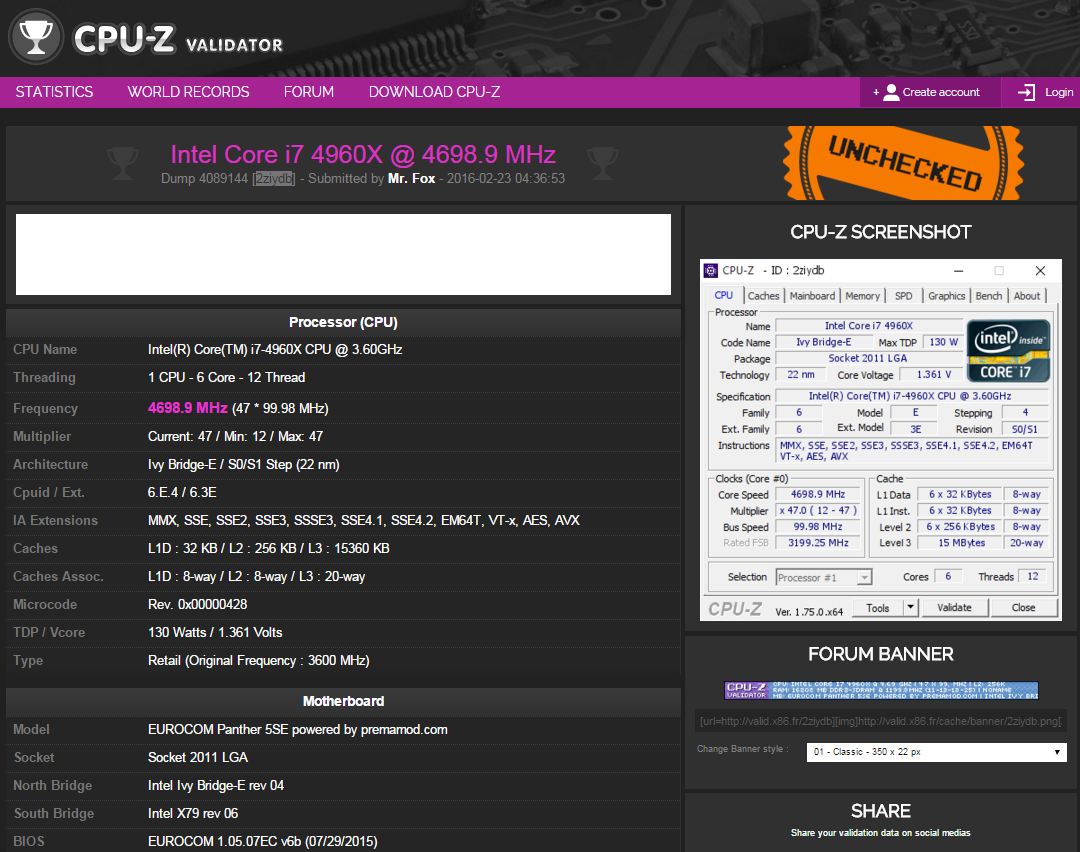Click the Core Speed 4698.9 MHz field
Screen dimensions: 1080x852
coord(818,495)
